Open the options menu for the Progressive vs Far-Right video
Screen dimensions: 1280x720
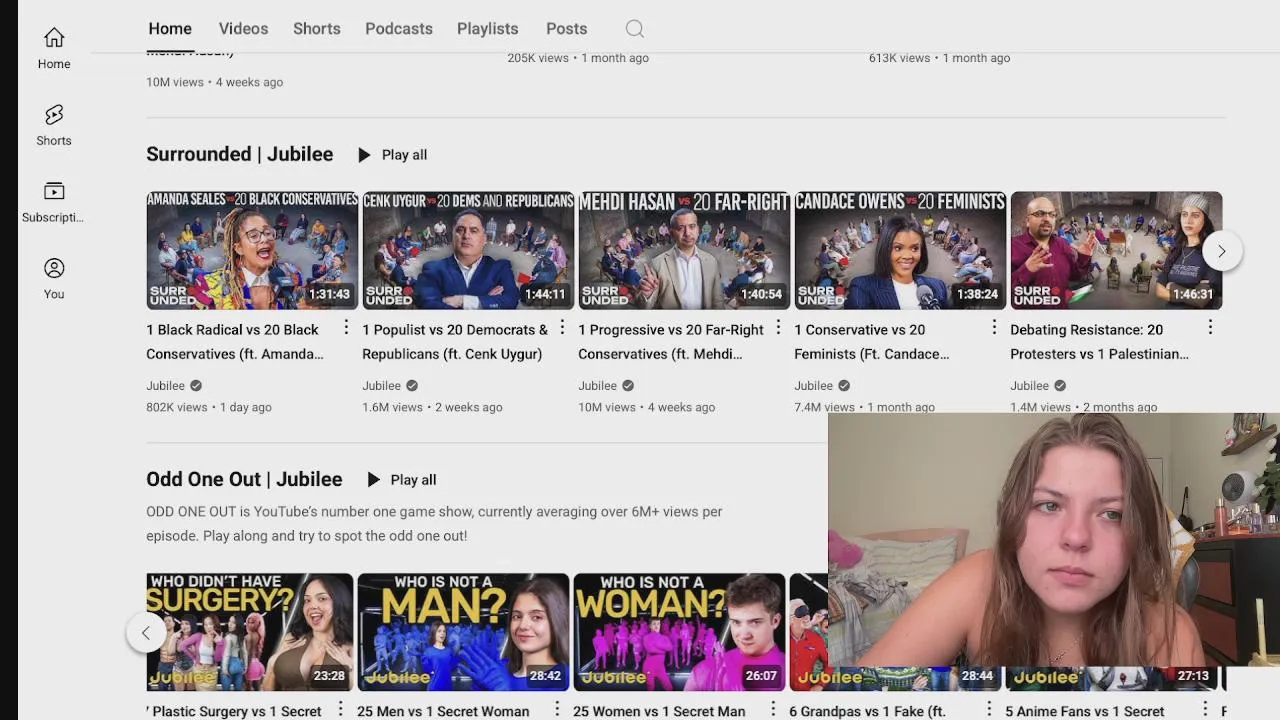pos(778,327)
